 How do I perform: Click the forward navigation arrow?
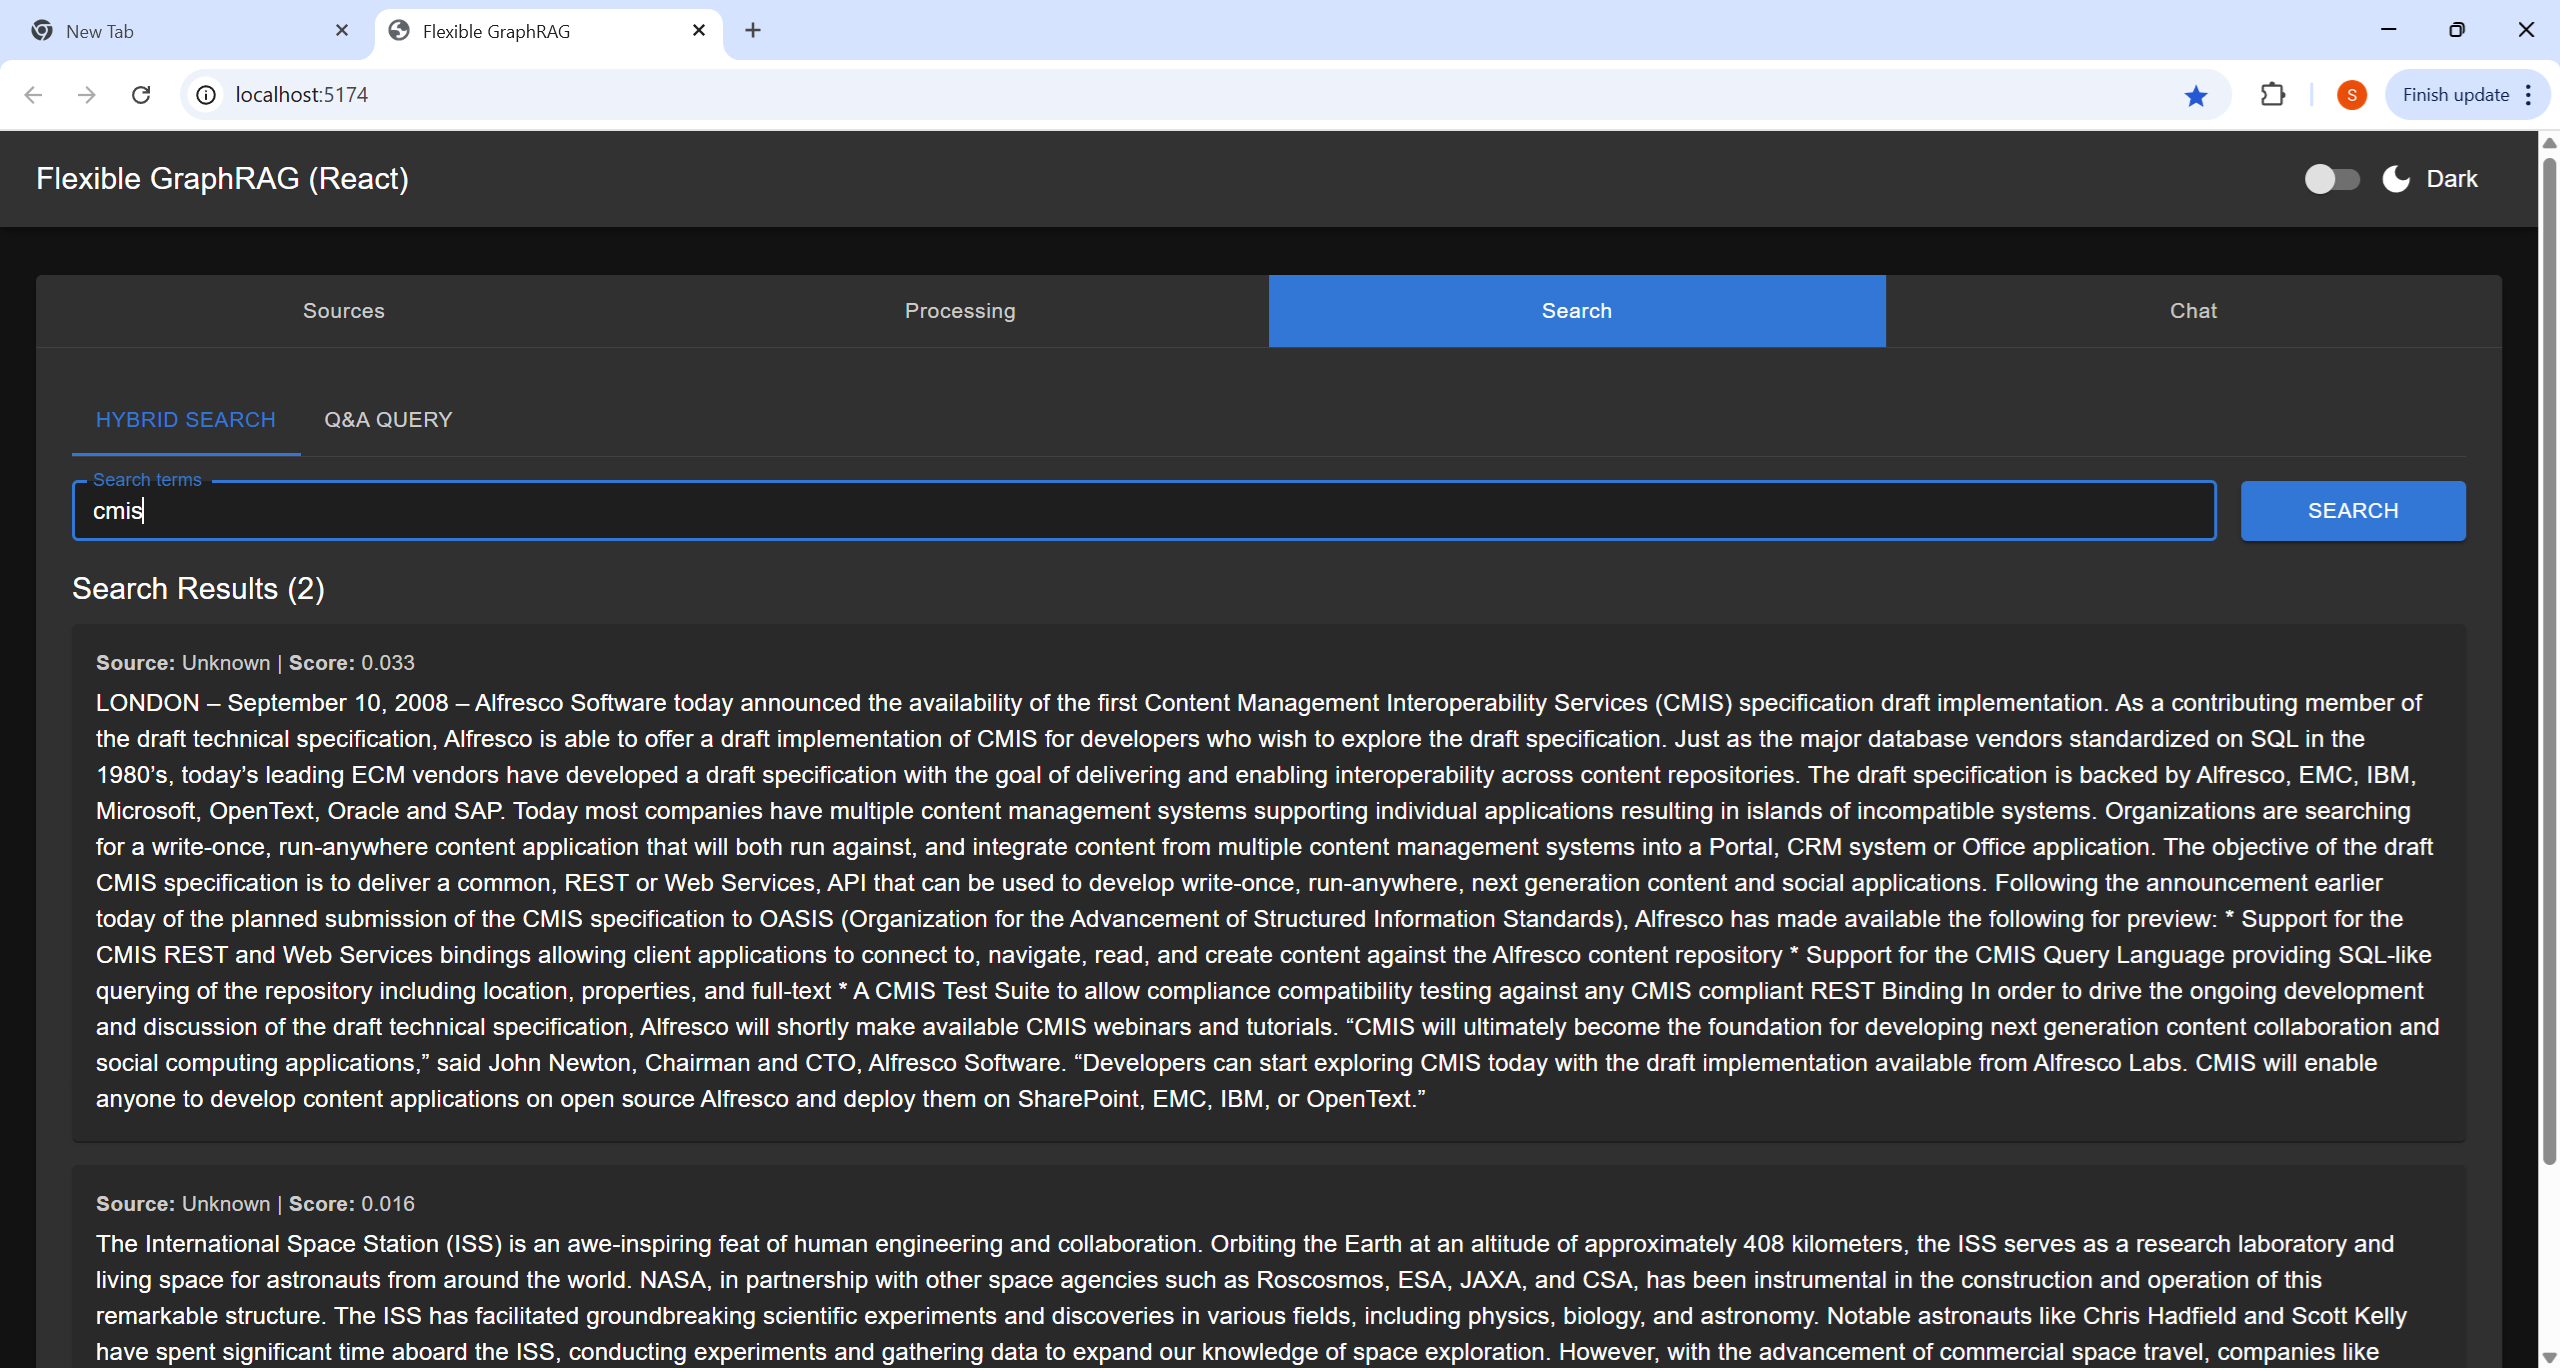pyautogui.click(x=88, y=94)
